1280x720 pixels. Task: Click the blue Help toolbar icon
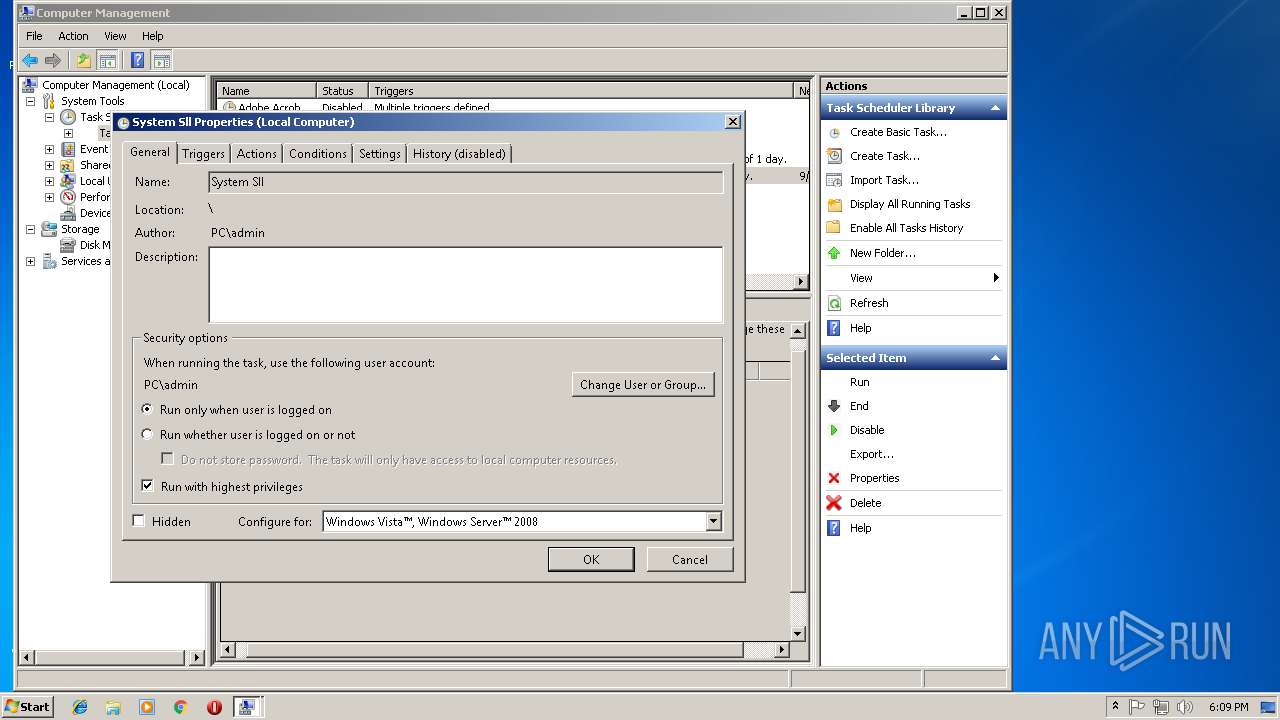[138, 61]
